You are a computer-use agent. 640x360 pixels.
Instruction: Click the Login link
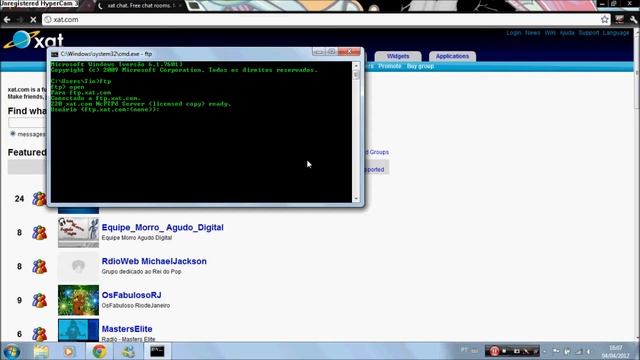tap(513, 33)
